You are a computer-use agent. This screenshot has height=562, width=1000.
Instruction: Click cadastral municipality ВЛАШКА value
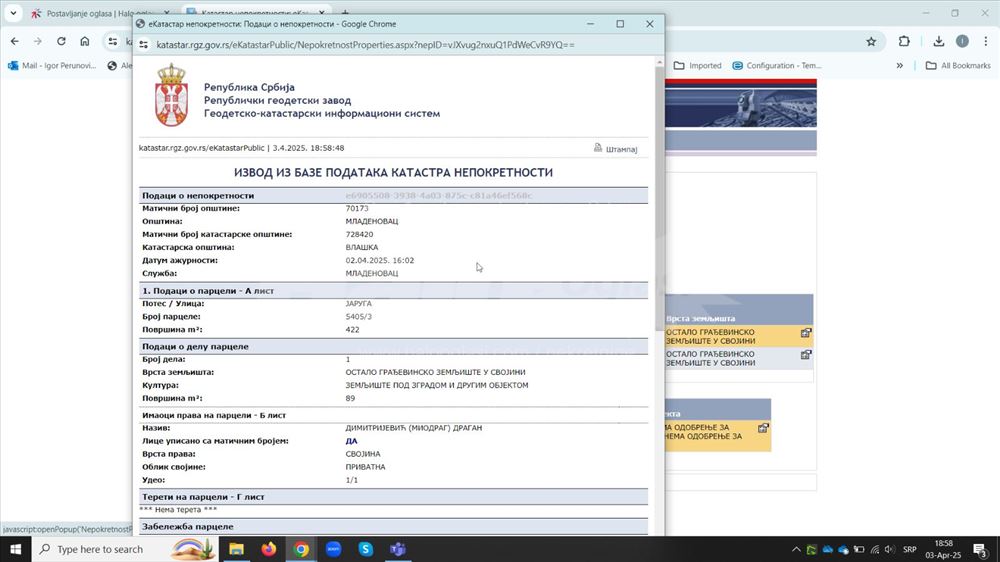(x=362, y=247)
